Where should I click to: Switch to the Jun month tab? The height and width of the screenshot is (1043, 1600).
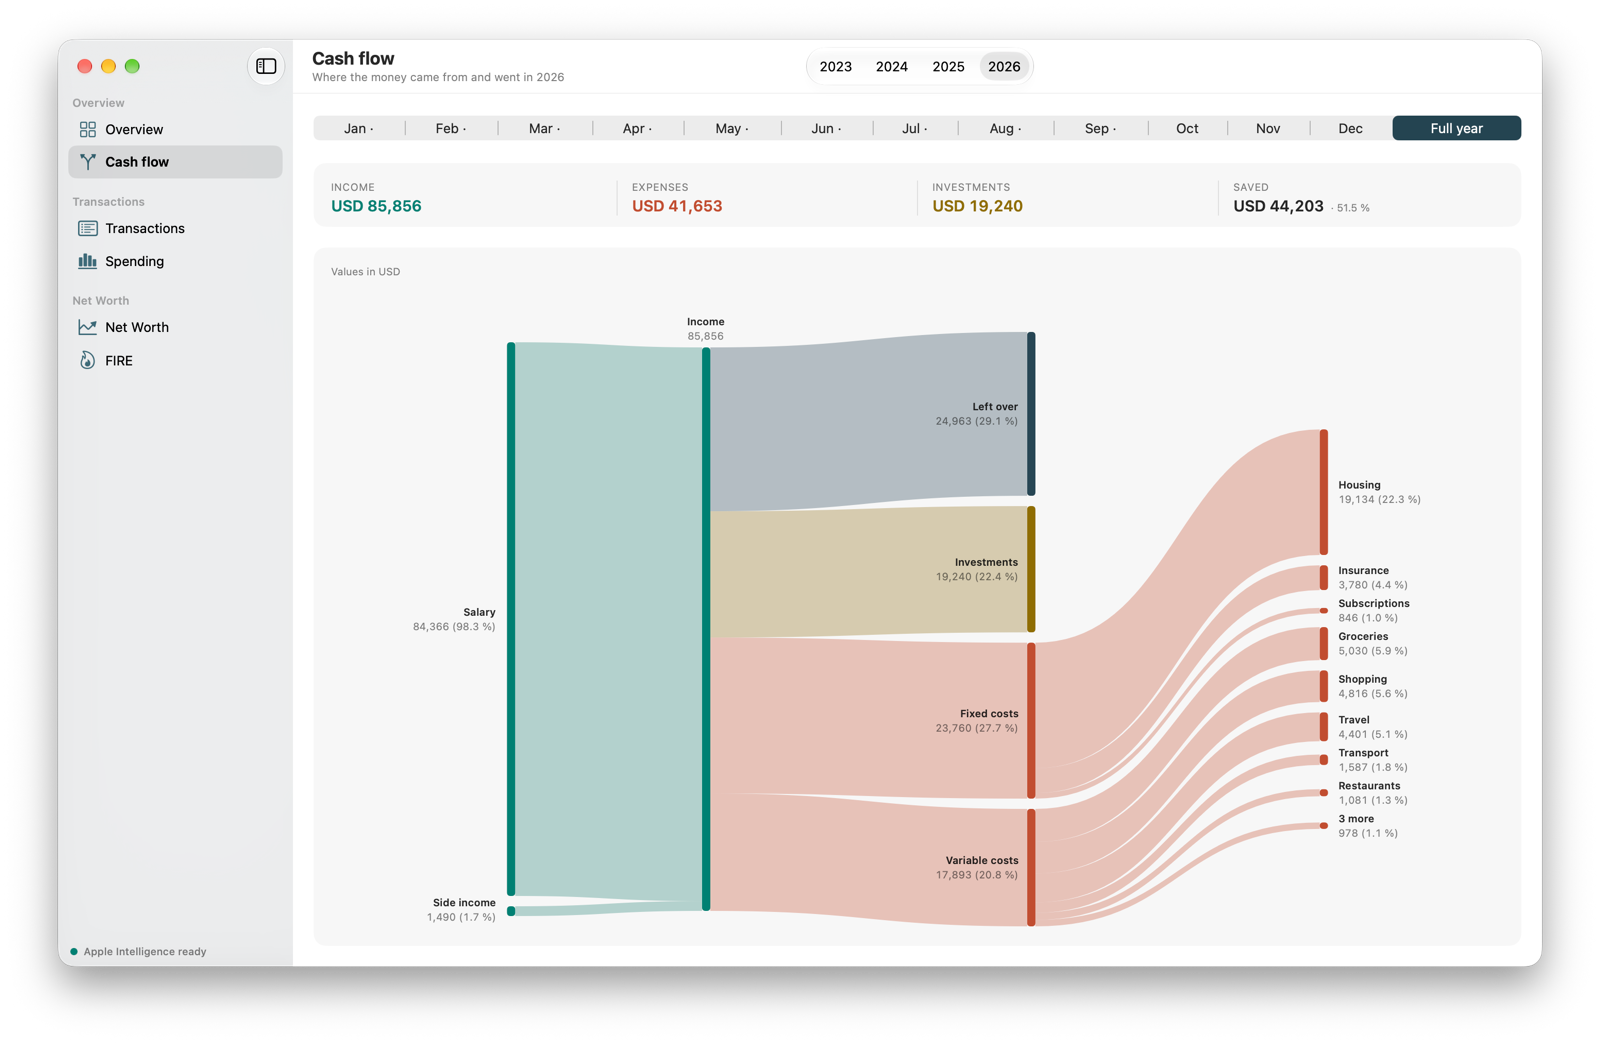pyautogui.click(x=826, y=128)
